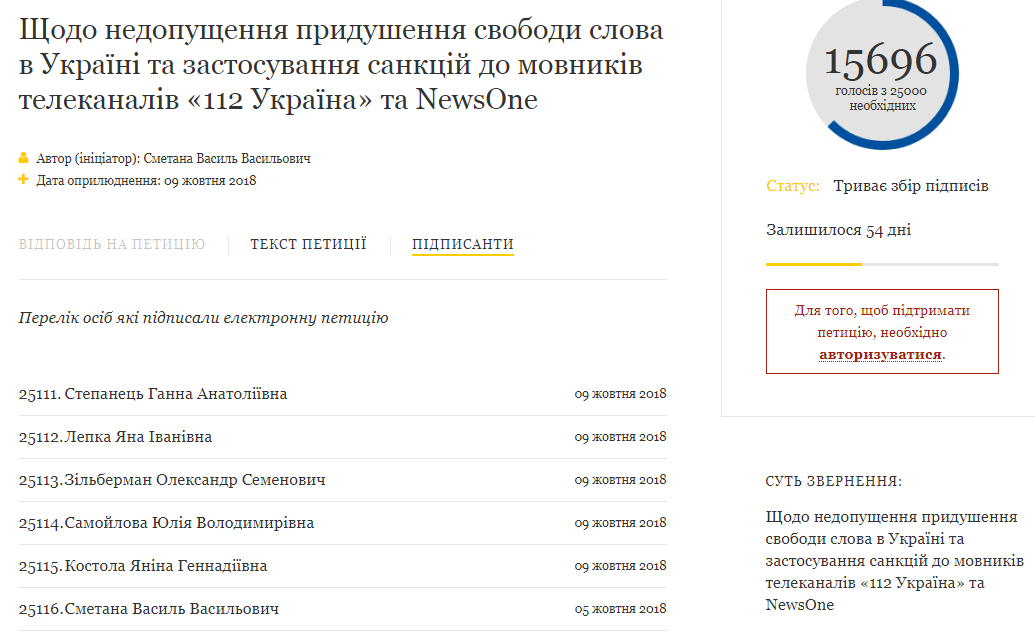Image resolution: width=1035 pixels, height=636 pixels.
Task: Click author name Сметана Василь Васильович
Action: coord(227,158)
